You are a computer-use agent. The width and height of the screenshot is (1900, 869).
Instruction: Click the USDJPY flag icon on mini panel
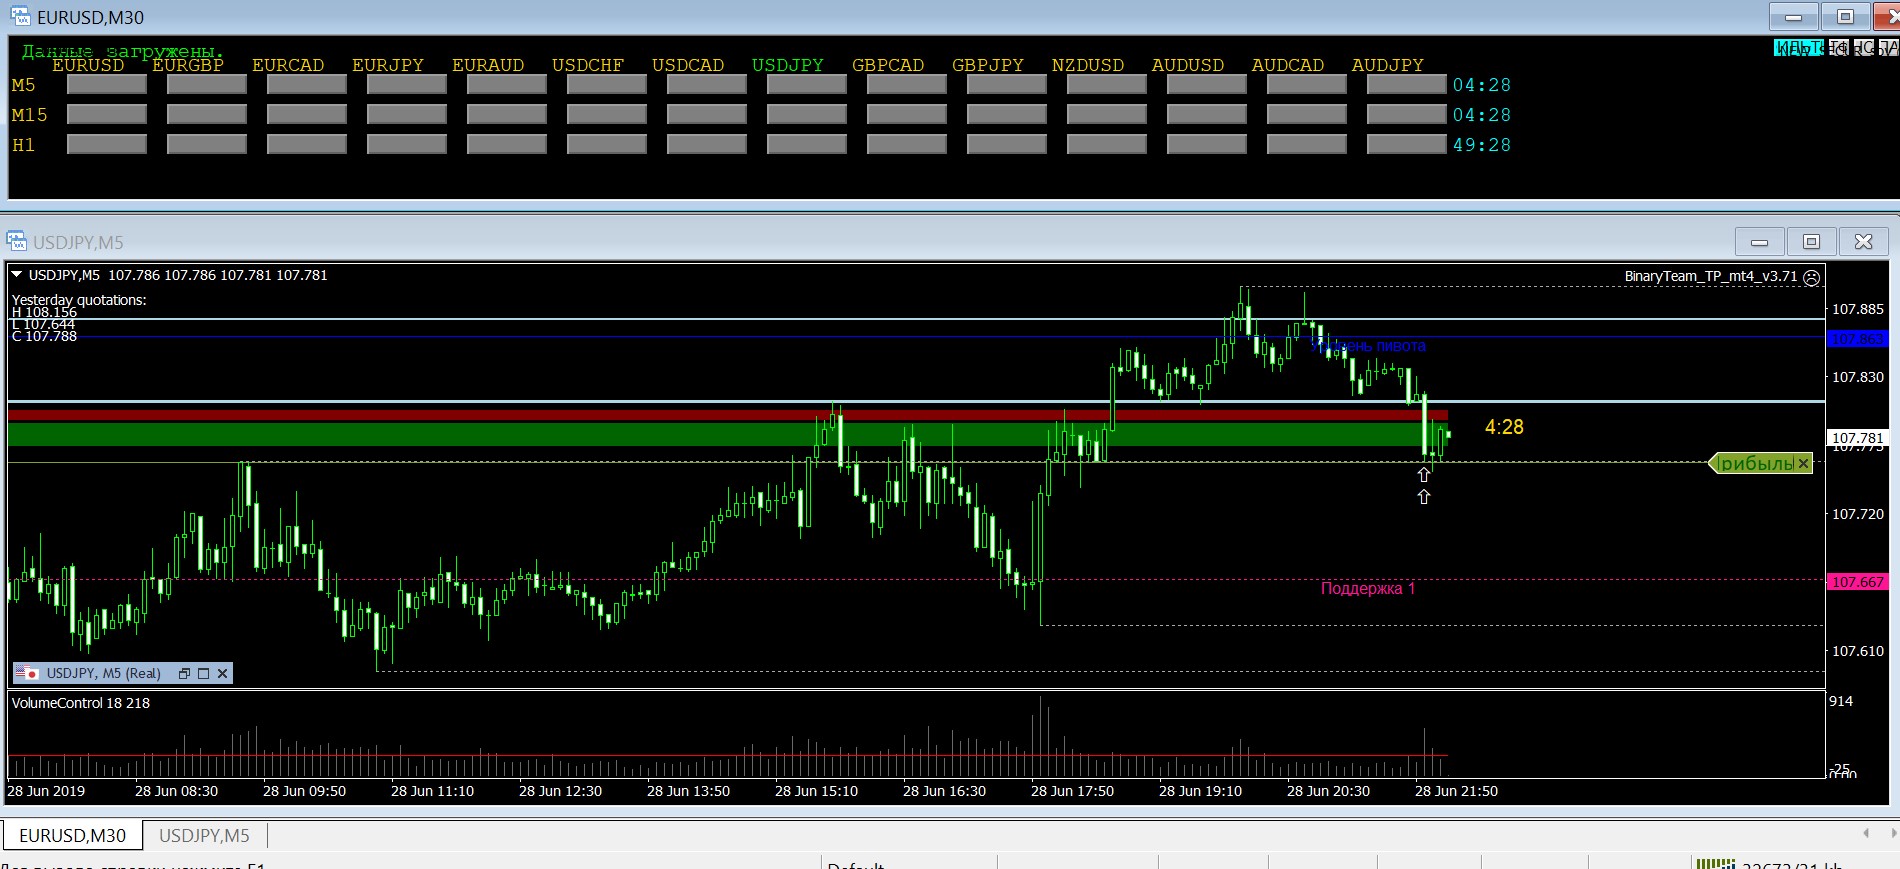(x=26, y=673)
